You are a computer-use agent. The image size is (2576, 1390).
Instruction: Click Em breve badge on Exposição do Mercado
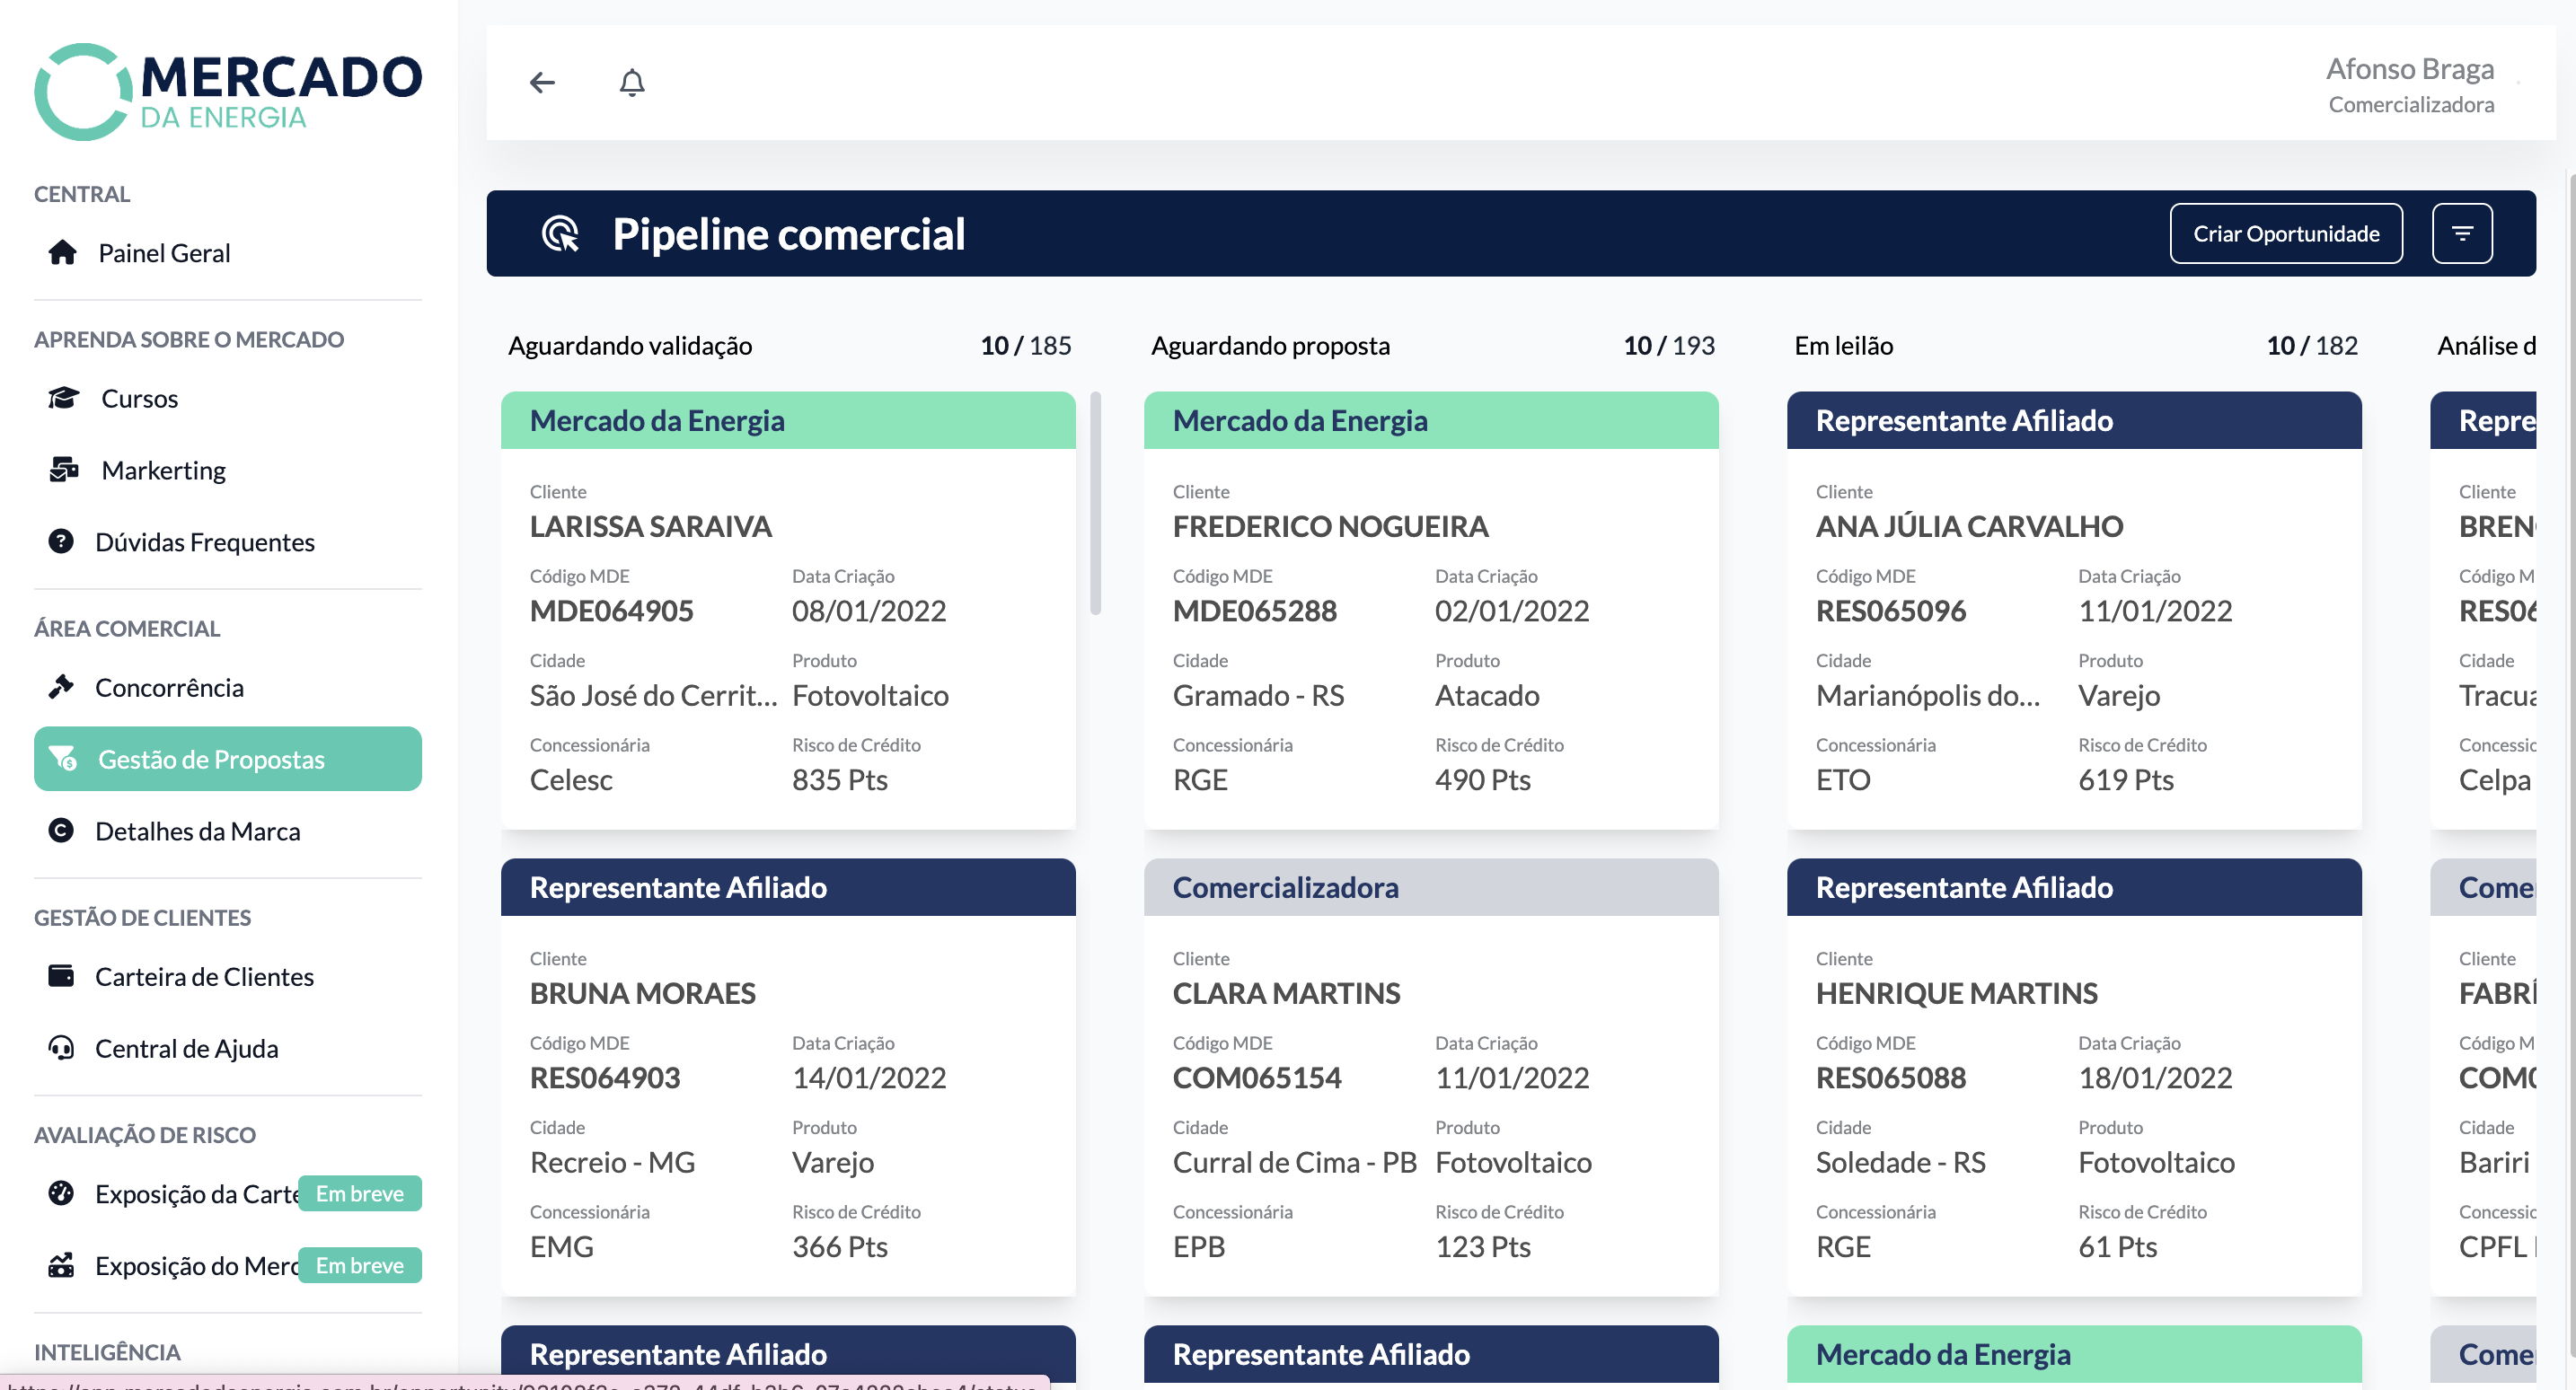pyautogui.click(x=360, y=1265)
